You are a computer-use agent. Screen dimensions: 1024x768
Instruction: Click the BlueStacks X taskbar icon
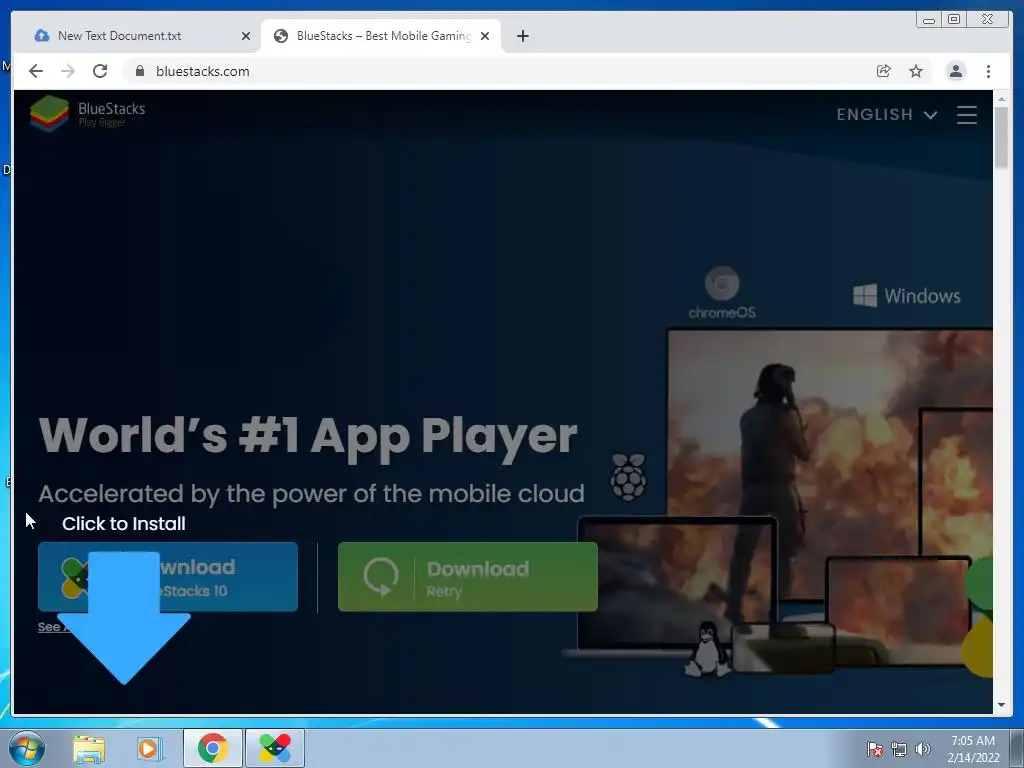[275, 748]
